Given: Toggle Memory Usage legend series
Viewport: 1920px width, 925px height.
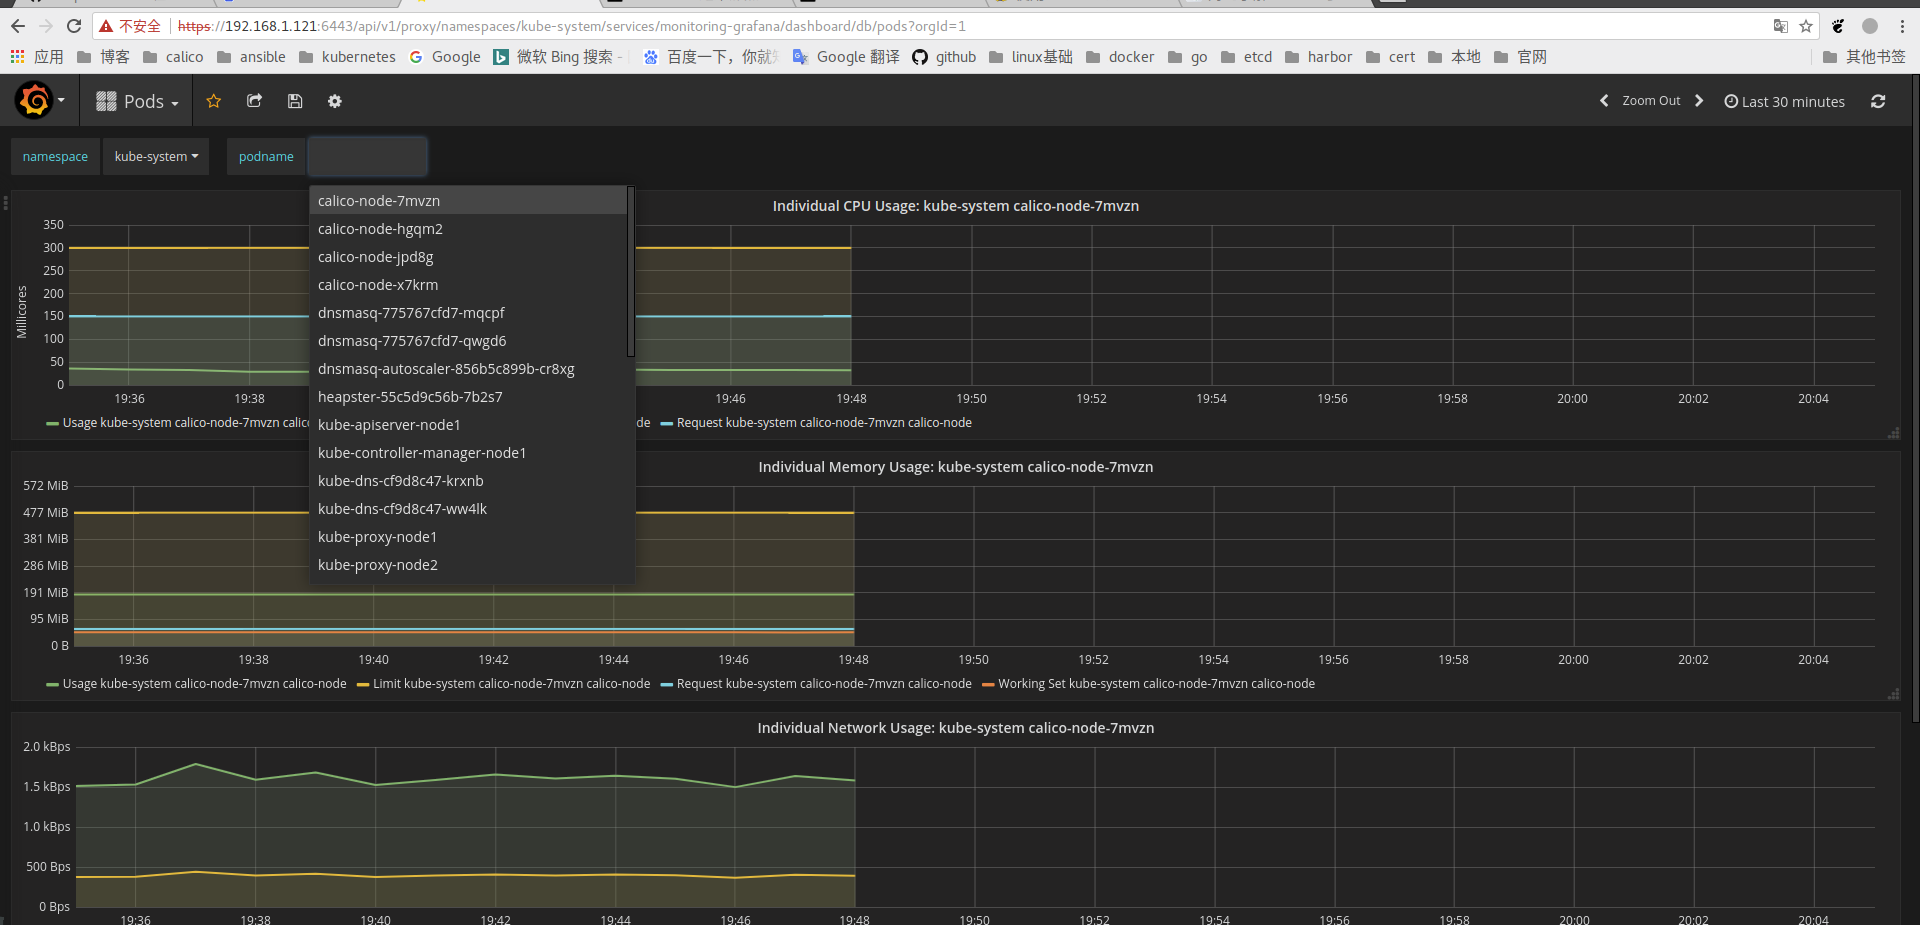Looking at the screenshot, I should coord(196,683).
